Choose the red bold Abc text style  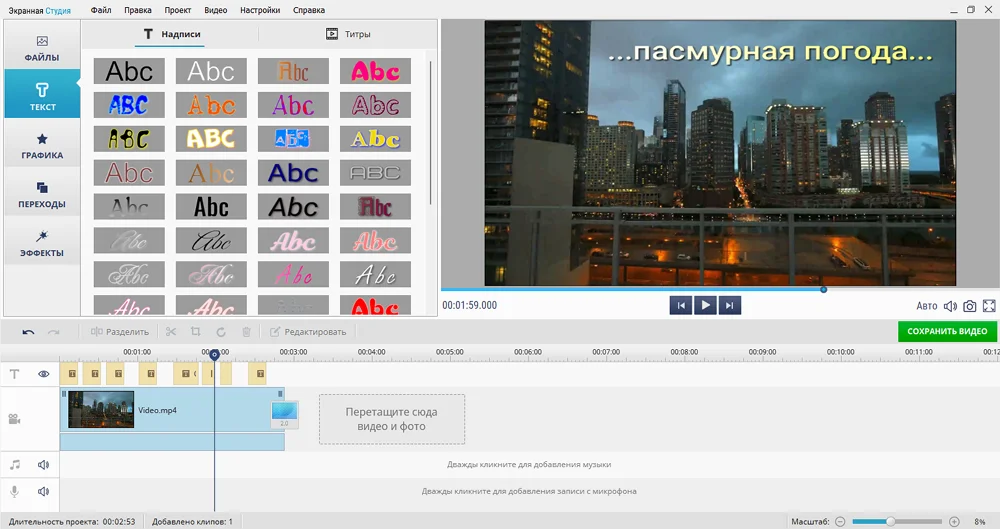click(x=375, y=306)
